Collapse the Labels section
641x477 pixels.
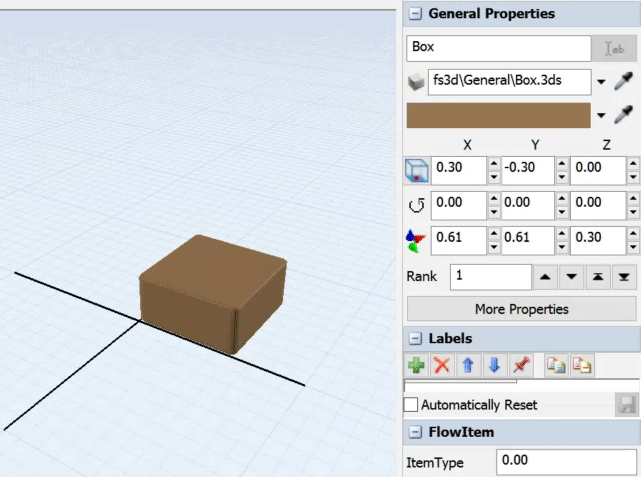coord(414,338)
